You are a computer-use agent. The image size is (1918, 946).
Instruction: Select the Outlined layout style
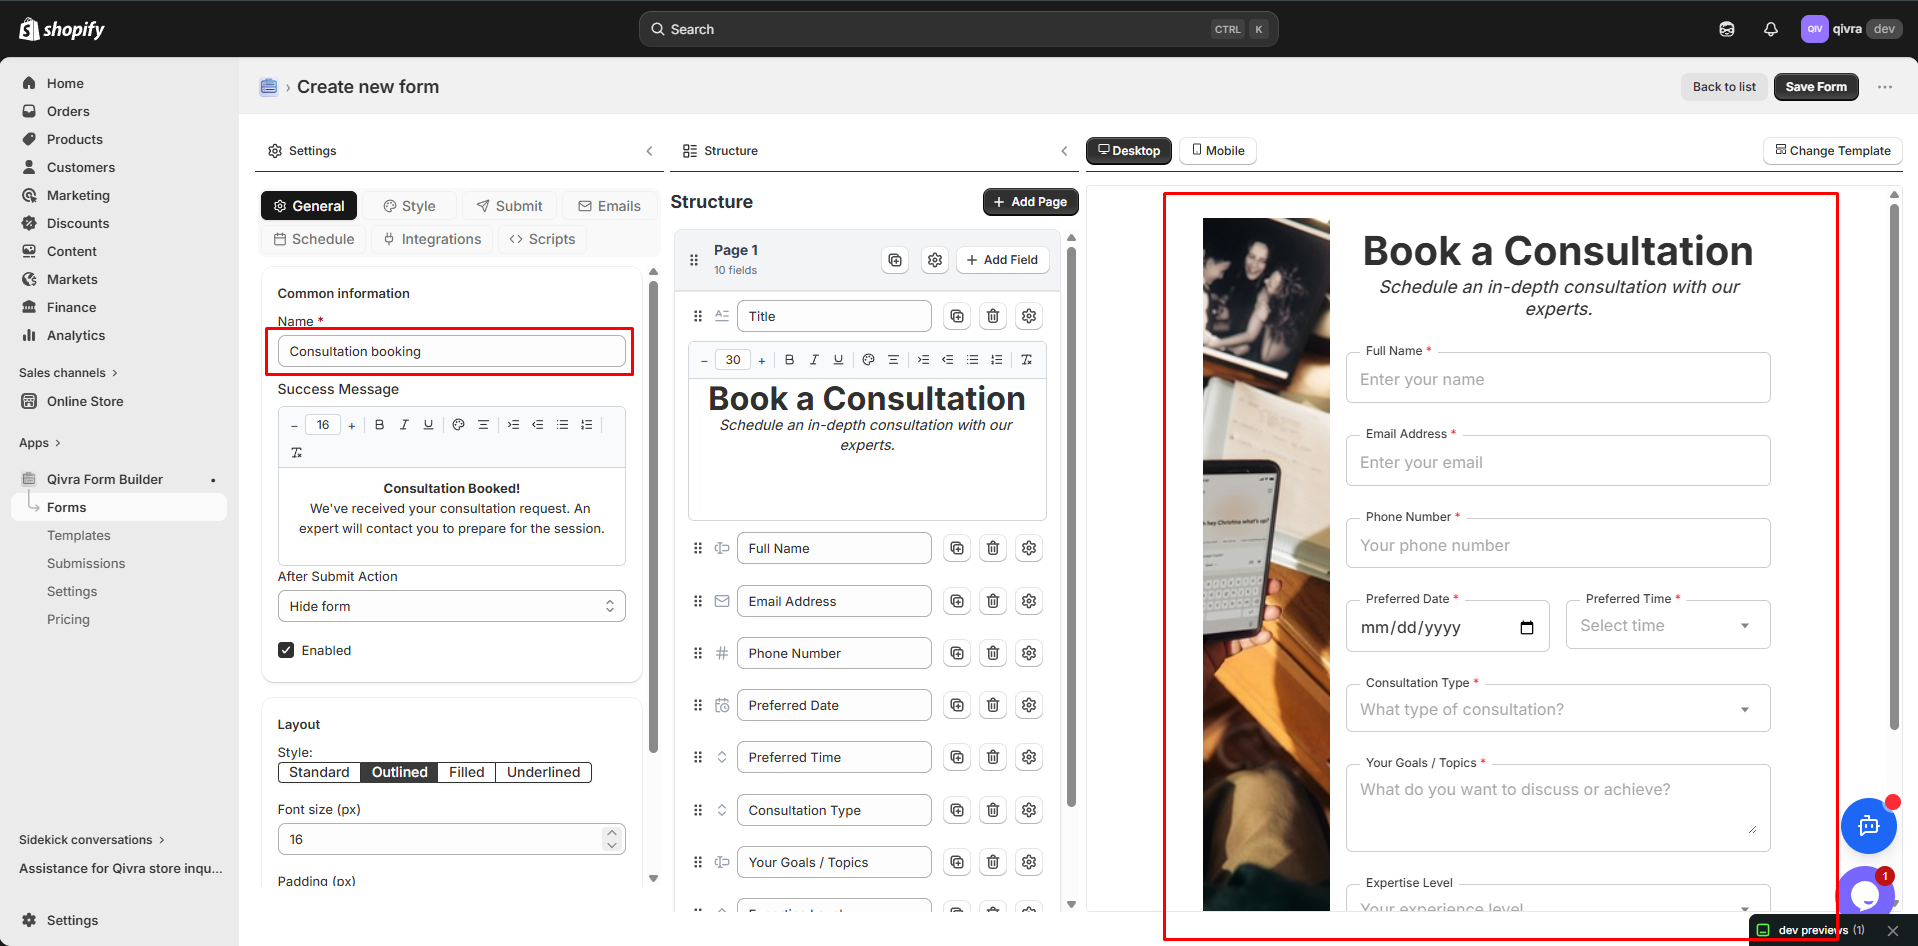399,772
